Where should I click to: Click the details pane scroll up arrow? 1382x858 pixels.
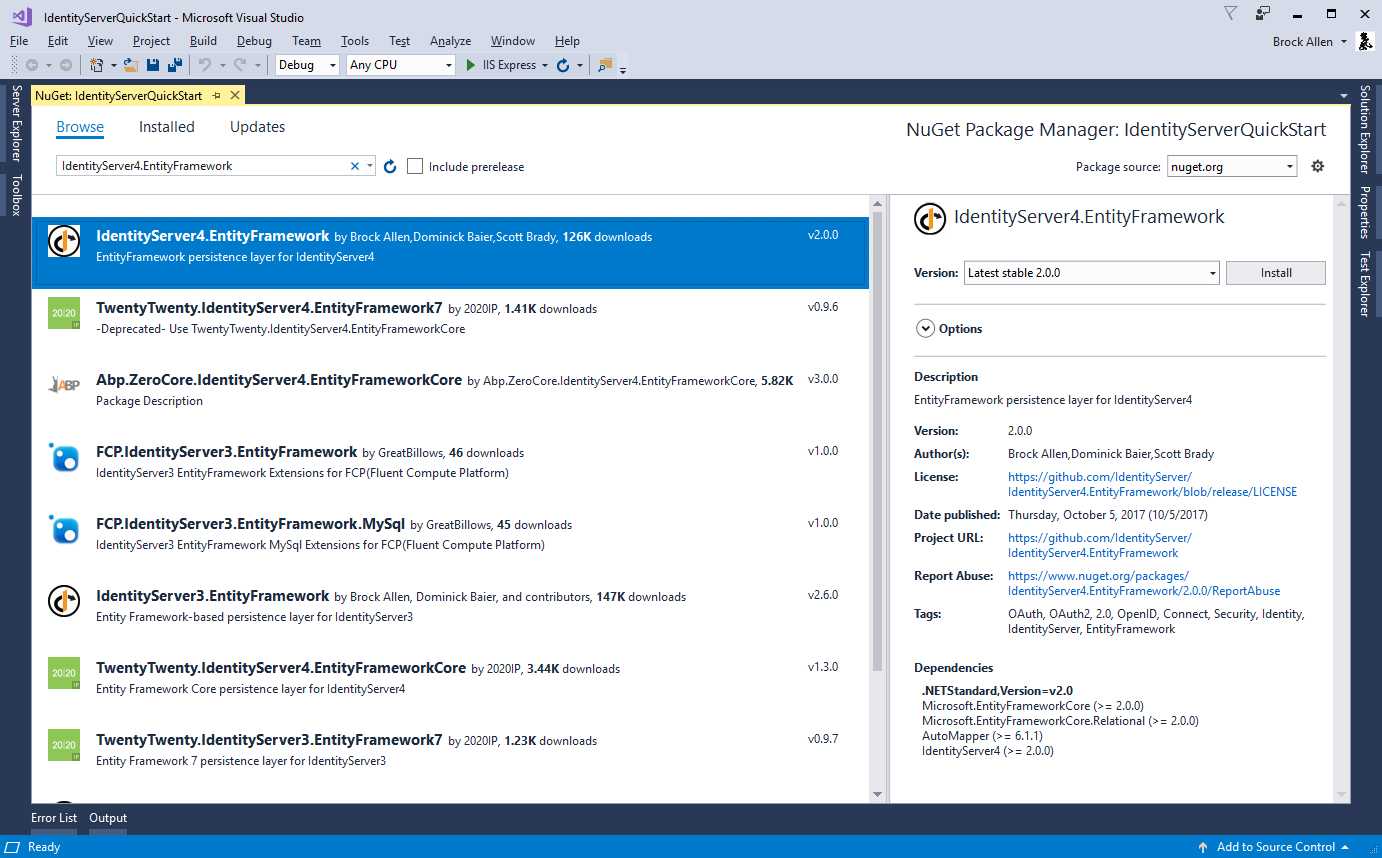(x=1342, y=203)
